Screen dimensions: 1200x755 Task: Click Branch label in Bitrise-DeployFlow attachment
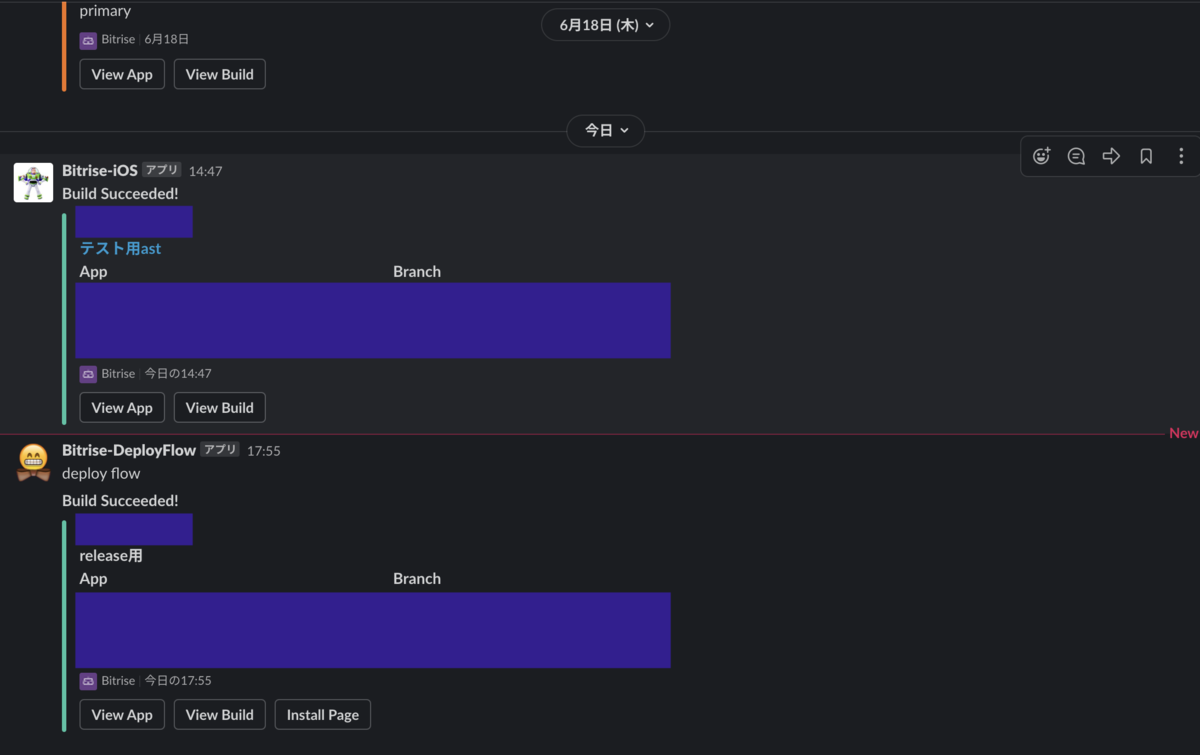[417, 579]
